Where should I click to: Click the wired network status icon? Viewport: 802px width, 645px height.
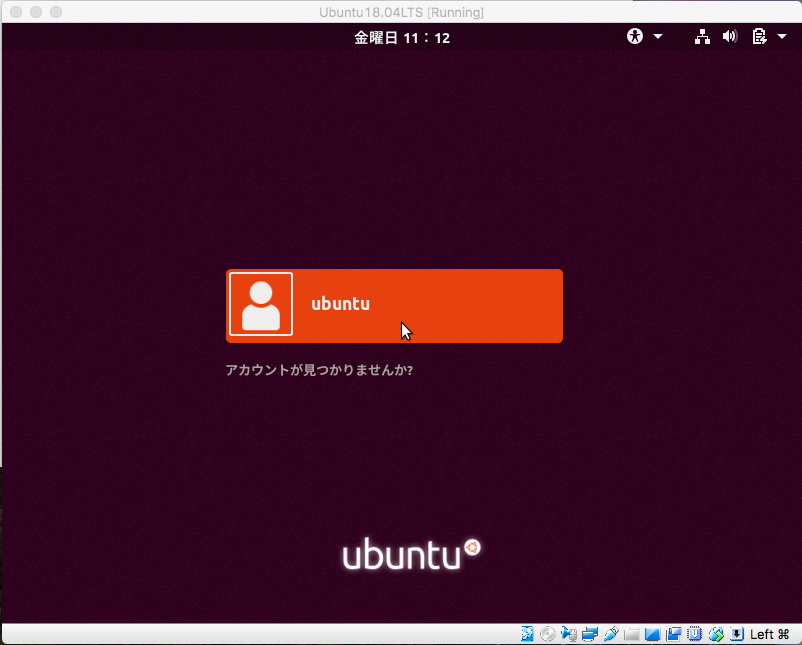coord(702,36)
